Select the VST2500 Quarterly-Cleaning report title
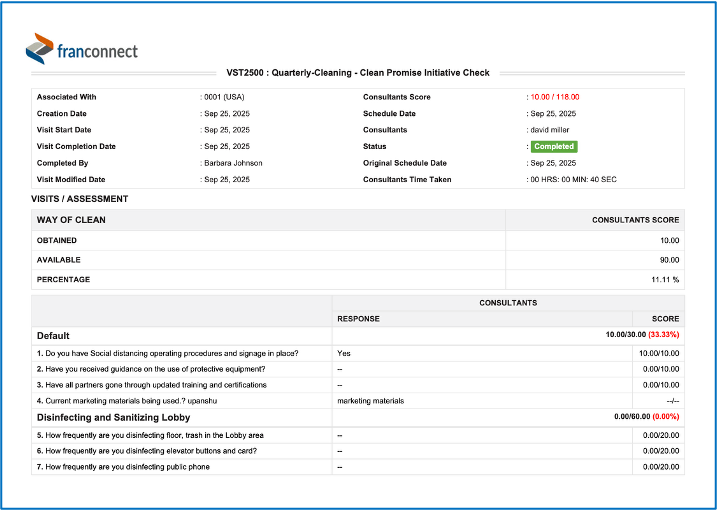This screenshot has width=718, height=510. pos(358,73)
